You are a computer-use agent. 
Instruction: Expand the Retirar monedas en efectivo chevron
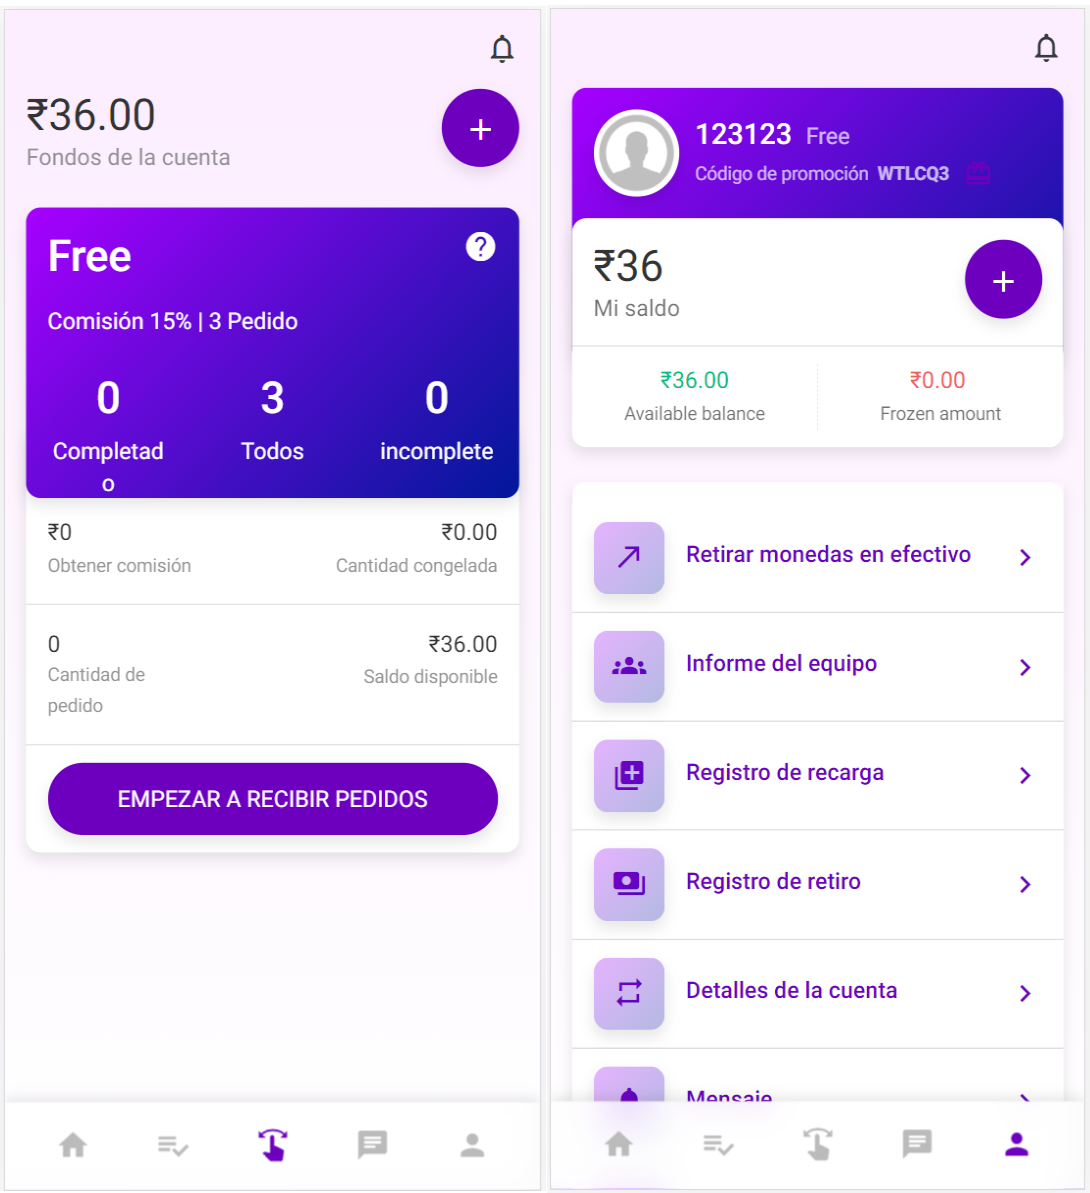(1025, 557)
